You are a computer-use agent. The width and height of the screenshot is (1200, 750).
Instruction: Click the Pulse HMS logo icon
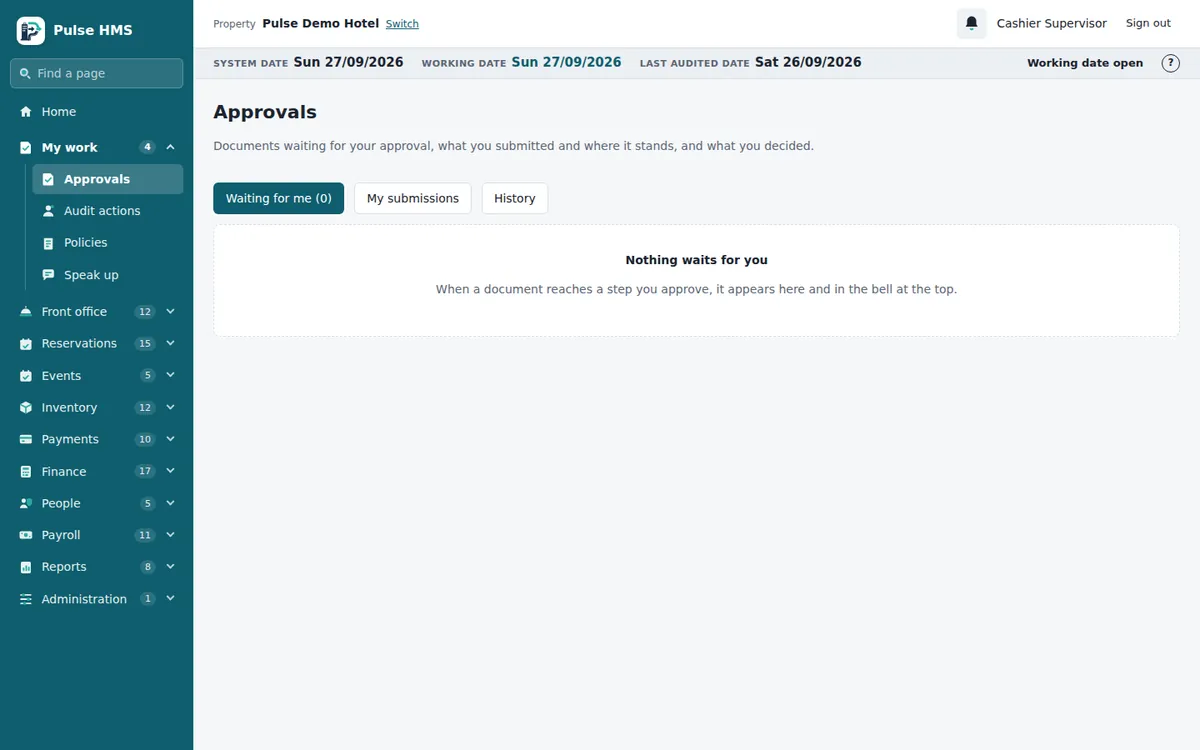pyautogui.click(x=31, y=30)
